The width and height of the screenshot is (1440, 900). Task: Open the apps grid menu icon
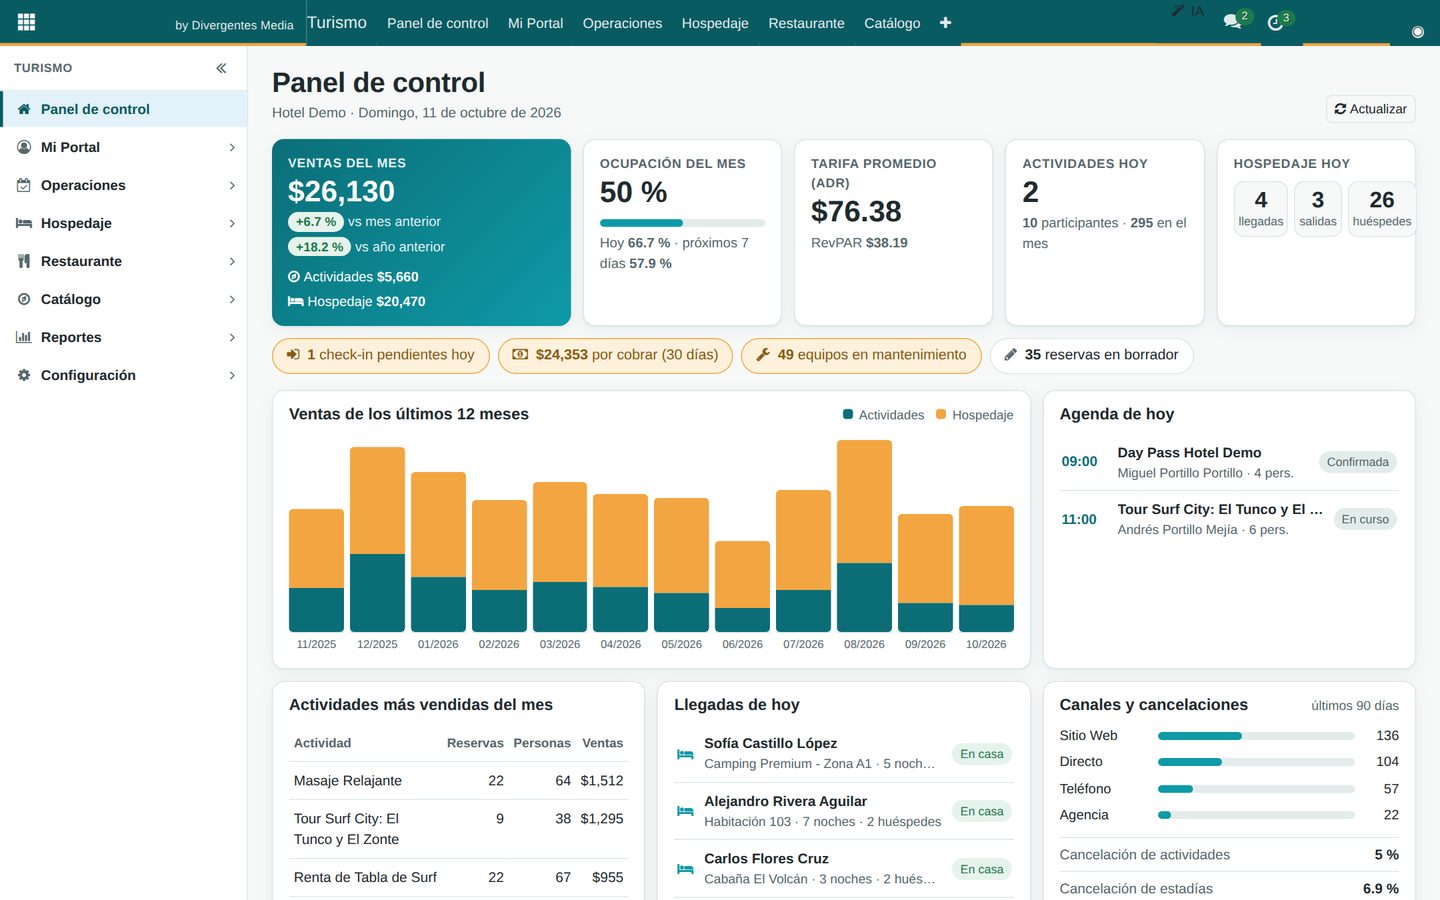[27, 22]
